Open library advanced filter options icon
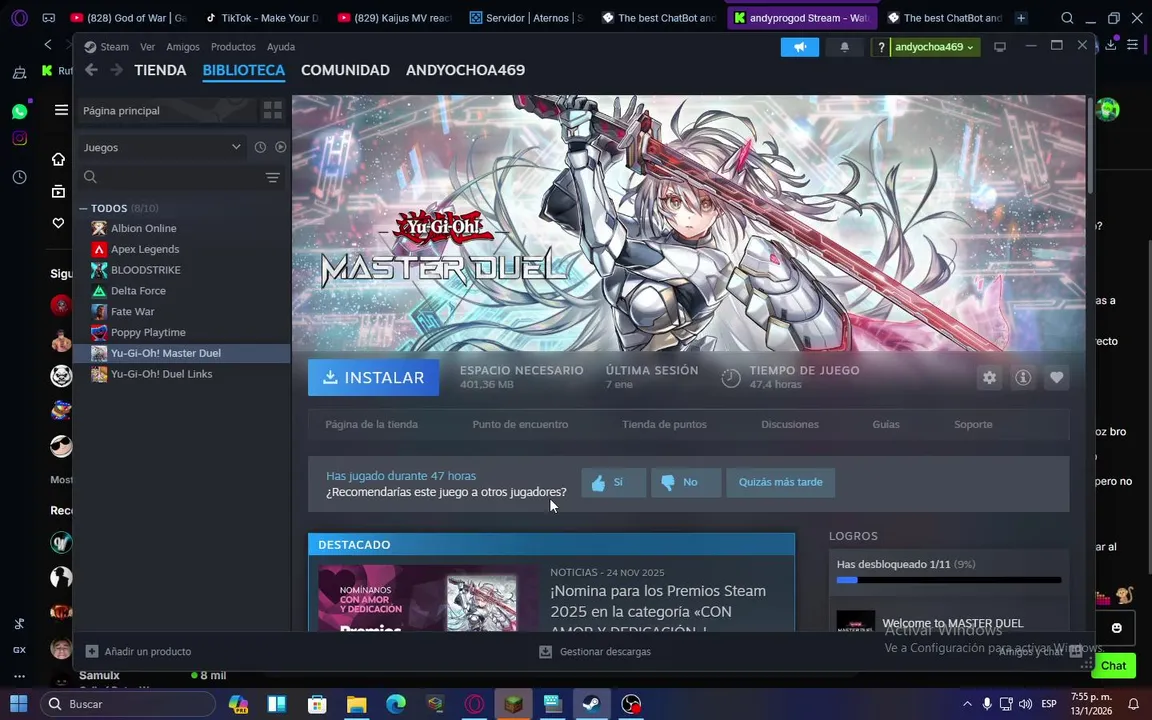The width and height of the screenshot is (1152, 720). 273,177
